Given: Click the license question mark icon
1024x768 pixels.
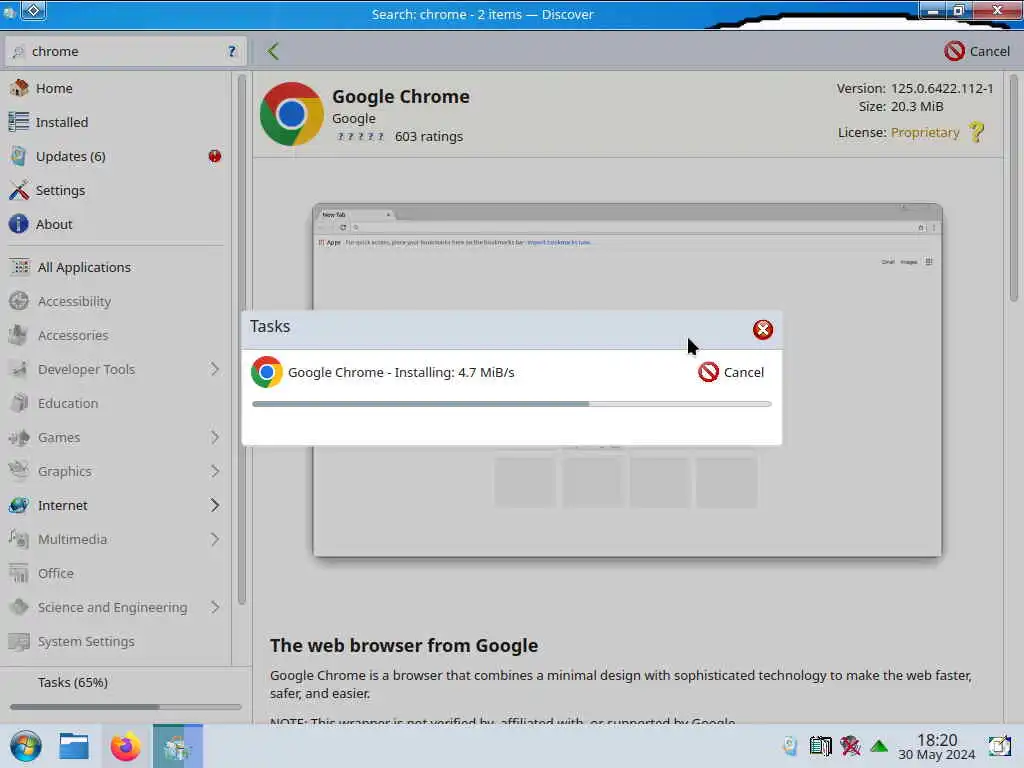Looking at the screenshot, I should coord(976,132).
